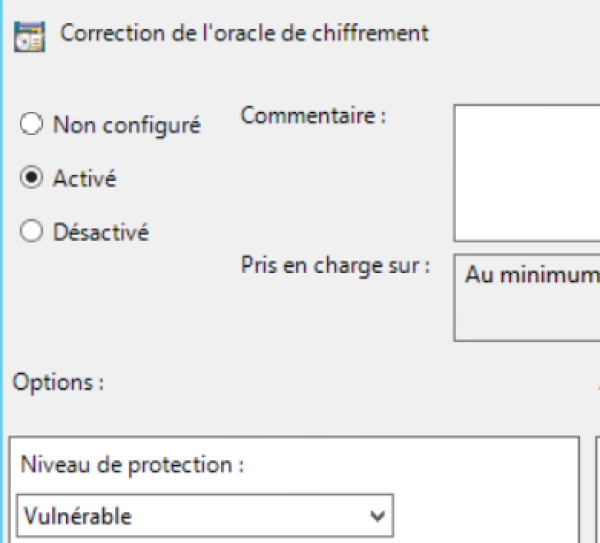Click the "Vulnérable" selected value text

pyautogui.click(x=79, y=517)
